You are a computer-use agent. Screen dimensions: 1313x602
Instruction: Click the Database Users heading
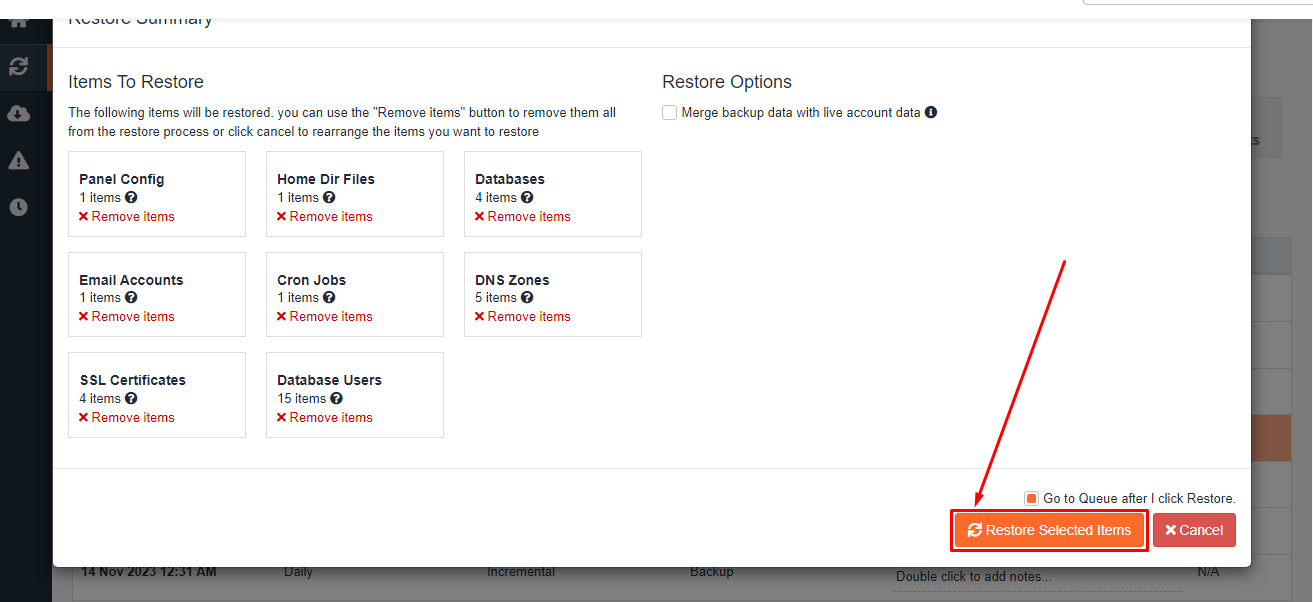329,380
